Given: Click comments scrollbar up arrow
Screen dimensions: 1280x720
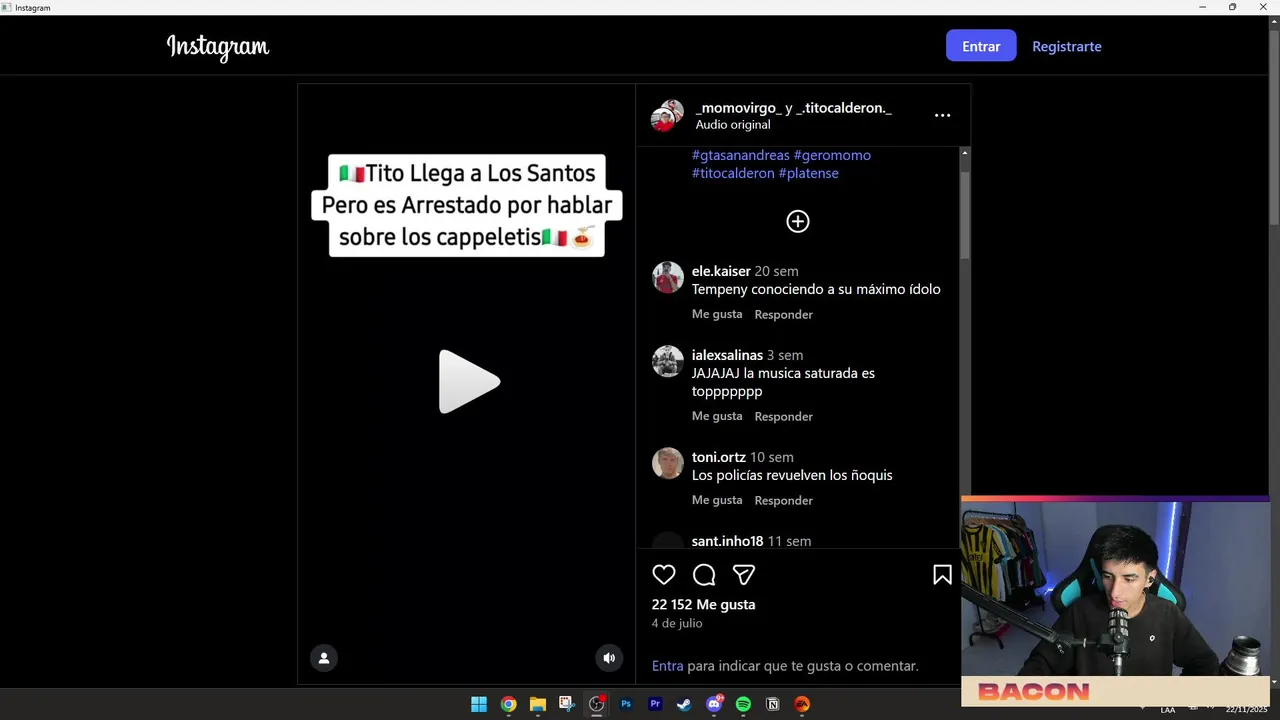Looking at the screenshot, I should coord(965,152).
